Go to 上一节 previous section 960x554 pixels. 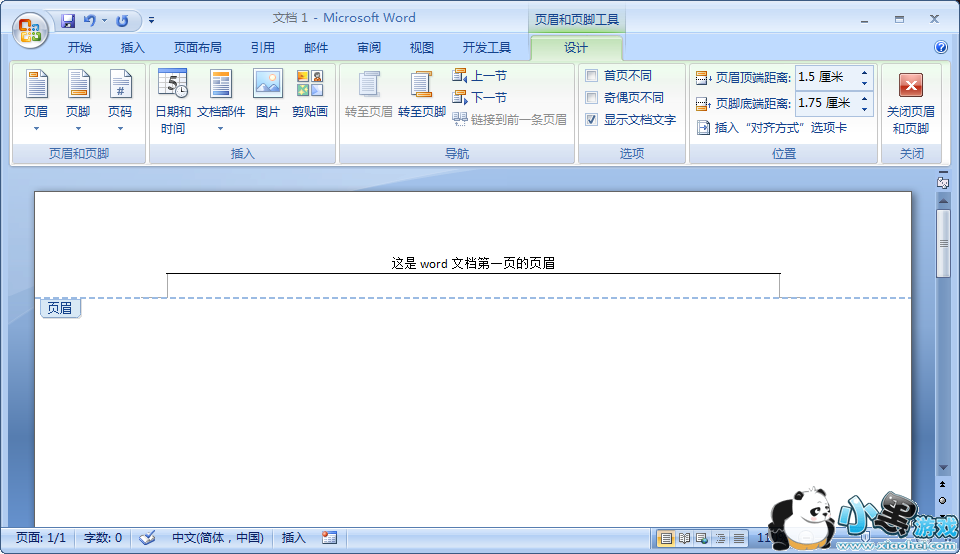coord(479,76)
